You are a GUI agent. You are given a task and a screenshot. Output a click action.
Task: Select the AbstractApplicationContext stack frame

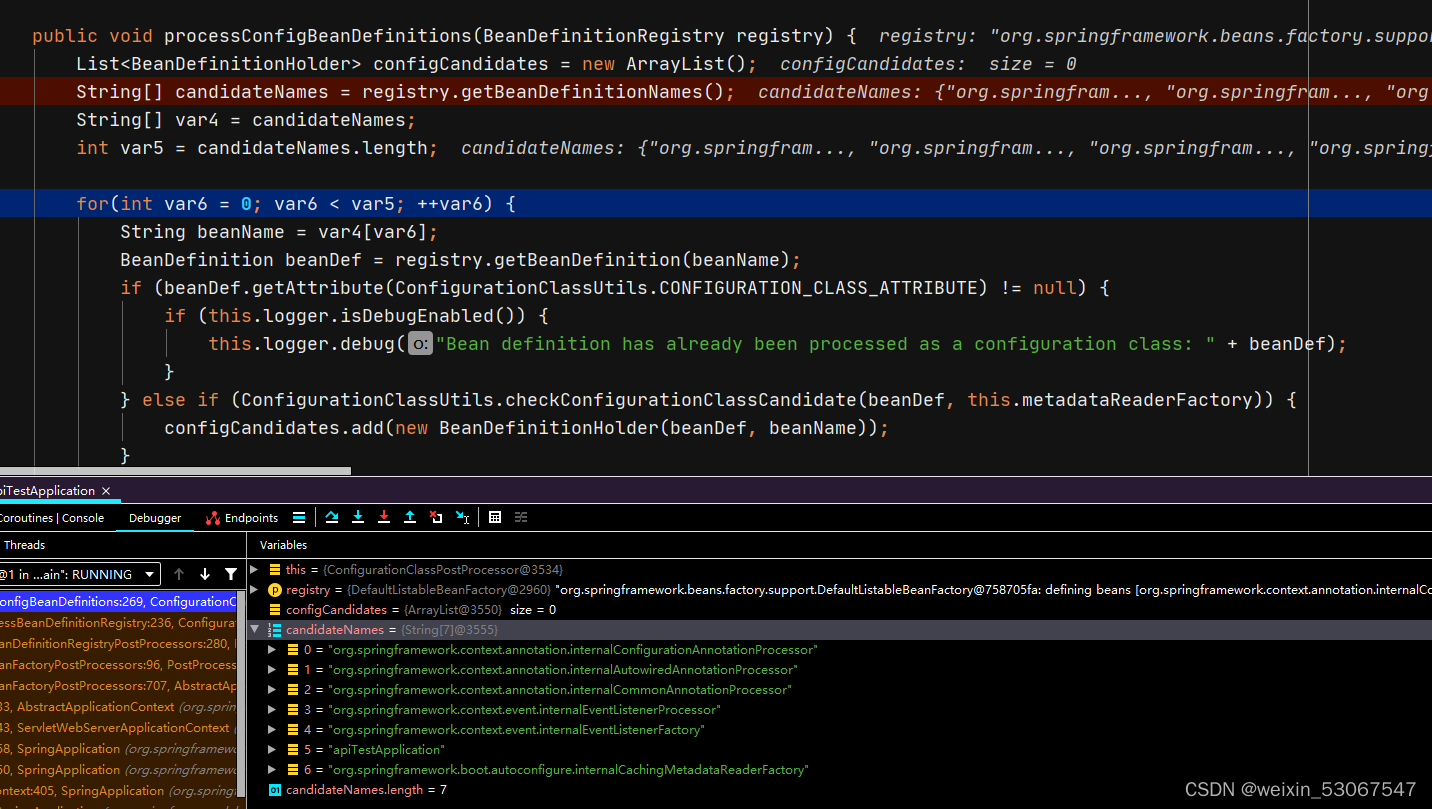coord(118,707)
